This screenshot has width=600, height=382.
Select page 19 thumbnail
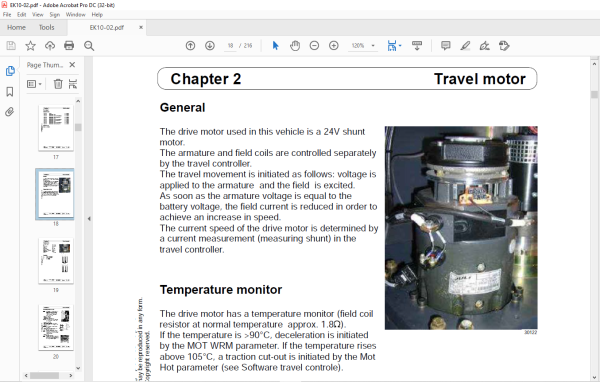click(56, 261)
